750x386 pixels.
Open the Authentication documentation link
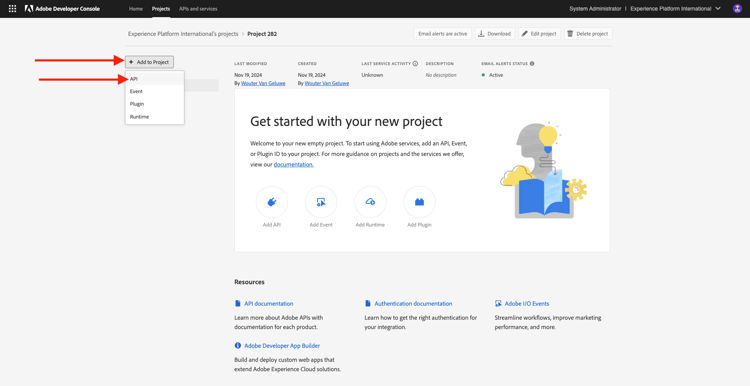click(x=413, y=304)
